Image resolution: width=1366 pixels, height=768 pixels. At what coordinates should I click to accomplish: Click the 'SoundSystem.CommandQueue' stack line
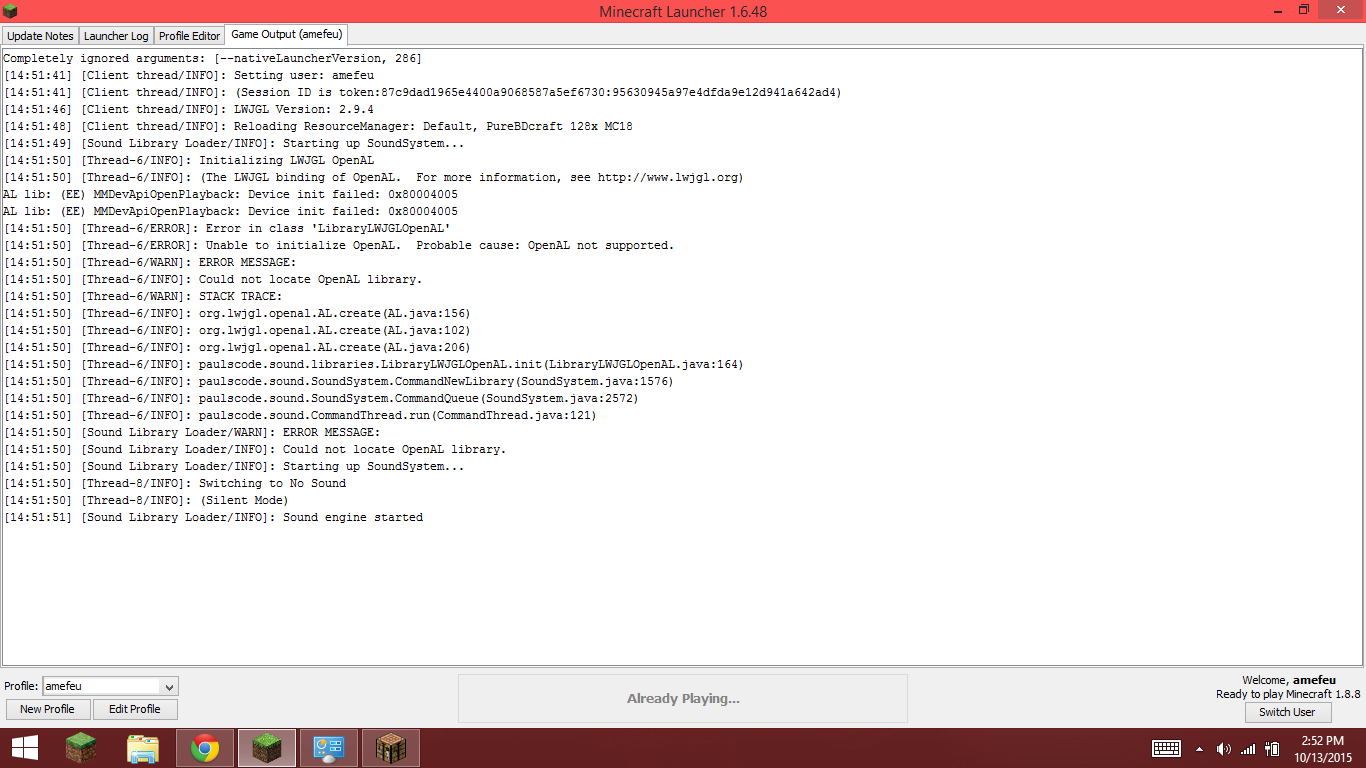tap(321, 398)
